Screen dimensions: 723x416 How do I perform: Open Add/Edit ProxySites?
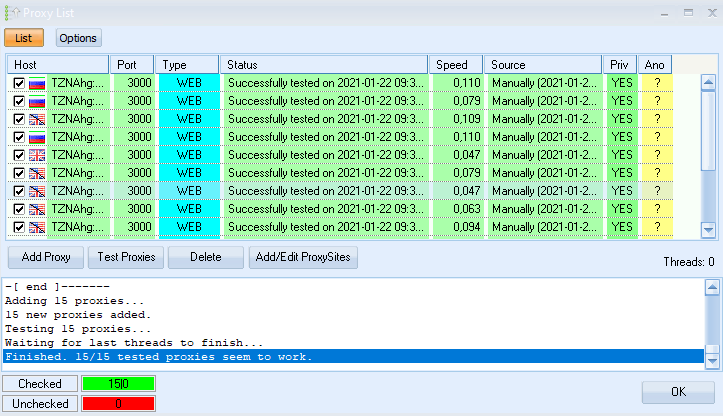point(303,257)
